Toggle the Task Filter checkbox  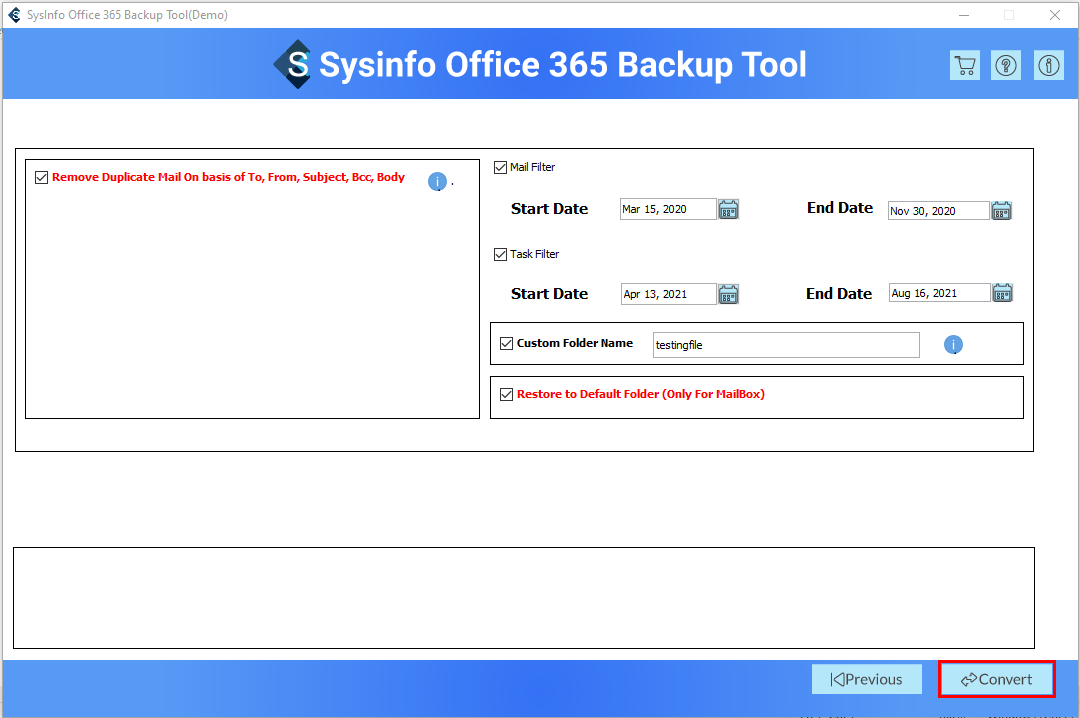pos(501,254)
